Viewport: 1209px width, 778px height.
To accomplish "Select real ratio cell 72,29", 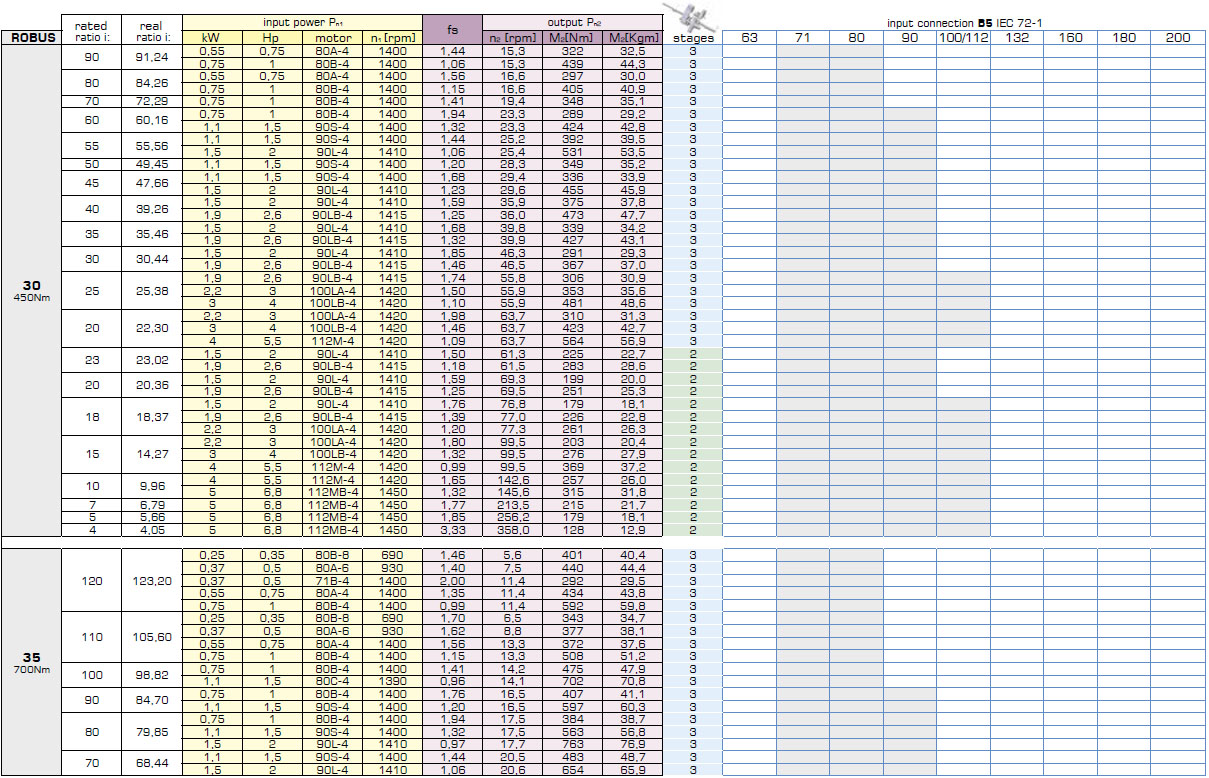I will coord(151,101).
